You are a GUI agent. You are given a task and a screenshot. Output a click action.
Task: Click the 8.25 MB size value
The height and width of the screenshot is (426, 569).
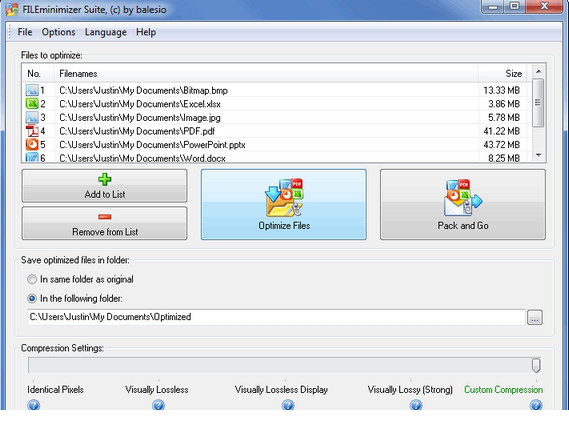coord(504,158)
